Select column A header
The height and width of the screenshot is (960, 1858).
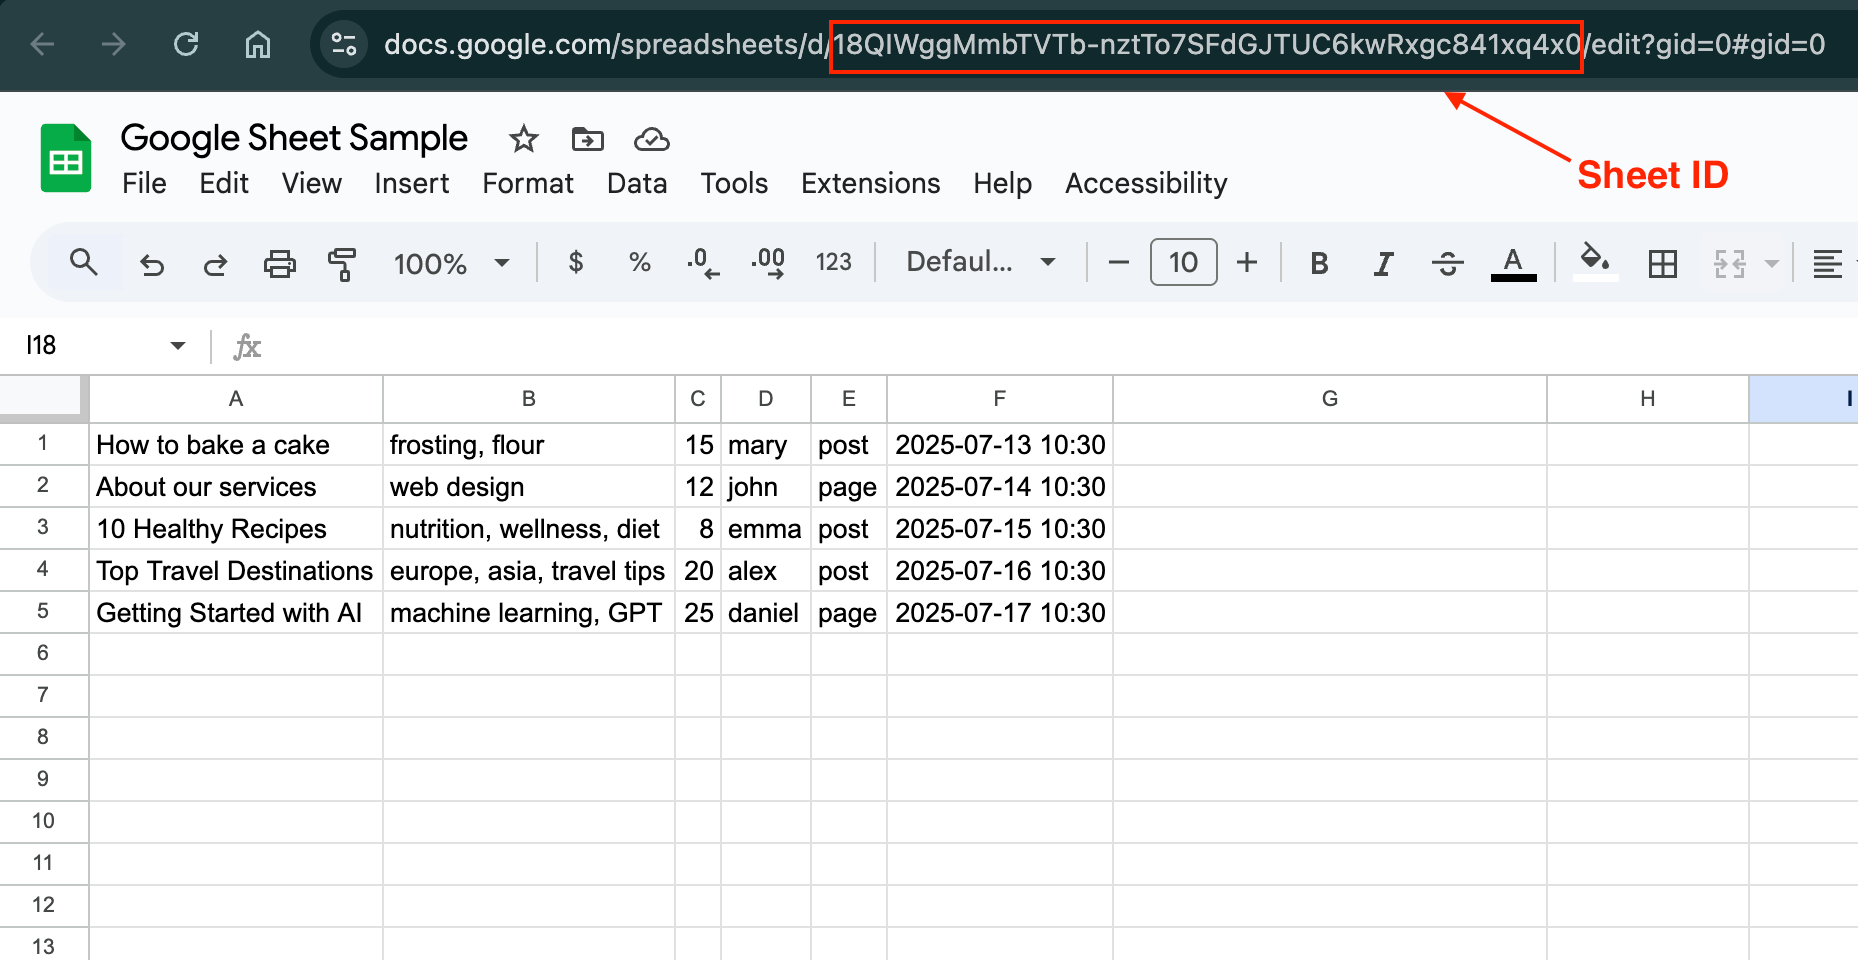pyautogui.click(x=236, y=399)
